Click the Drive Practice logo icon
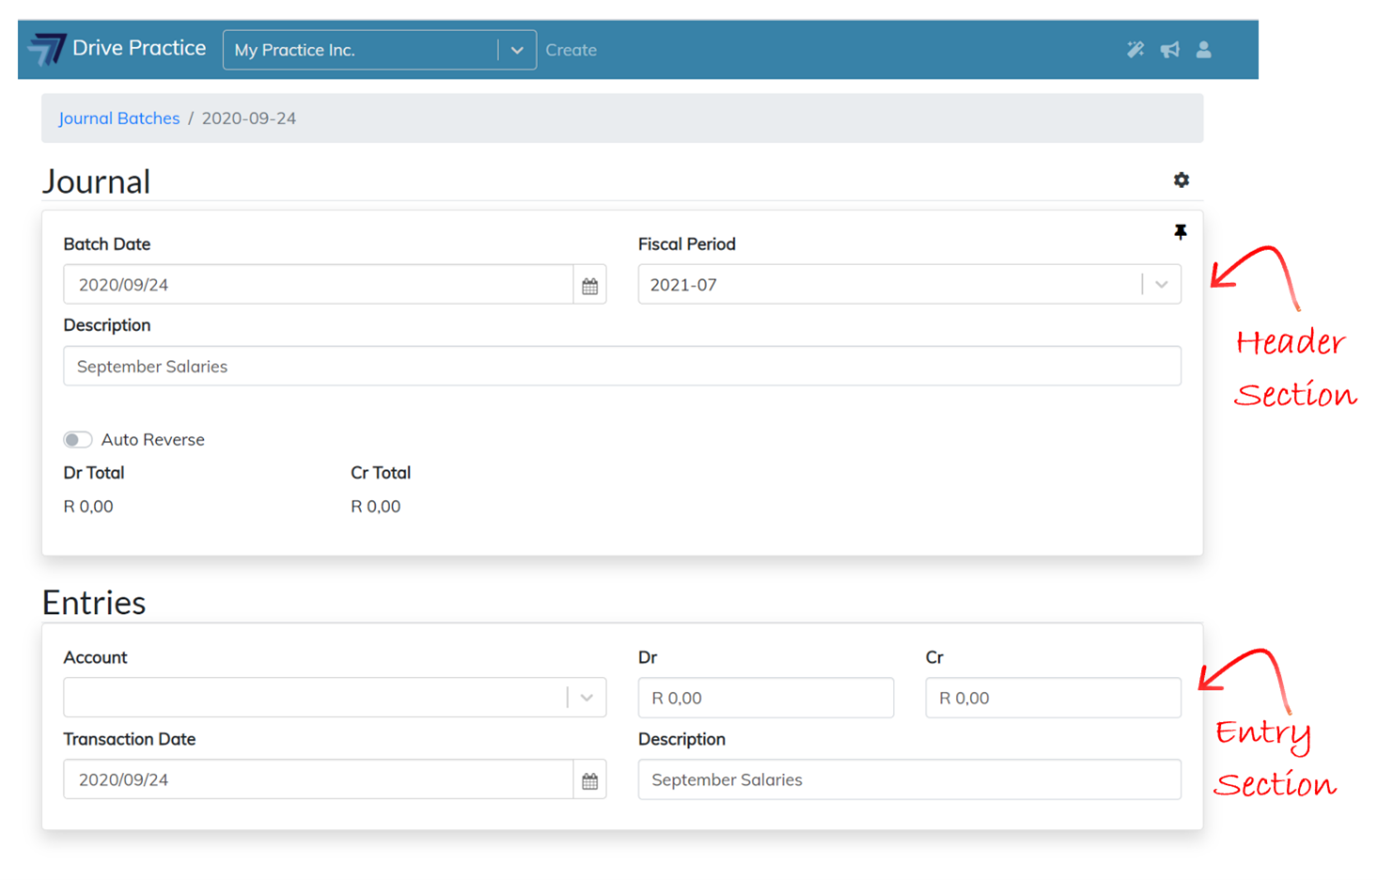 [46, 49]
